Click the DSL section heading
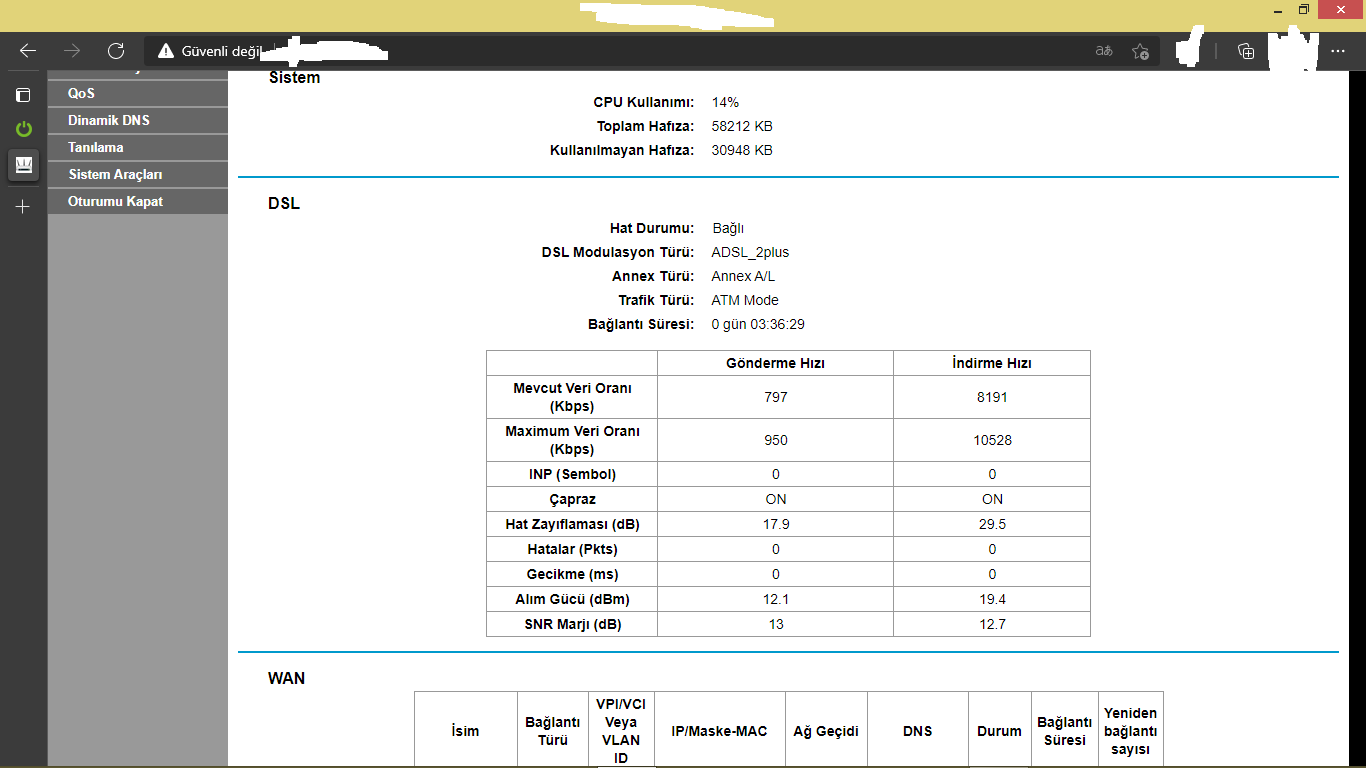 click(284, 204)
